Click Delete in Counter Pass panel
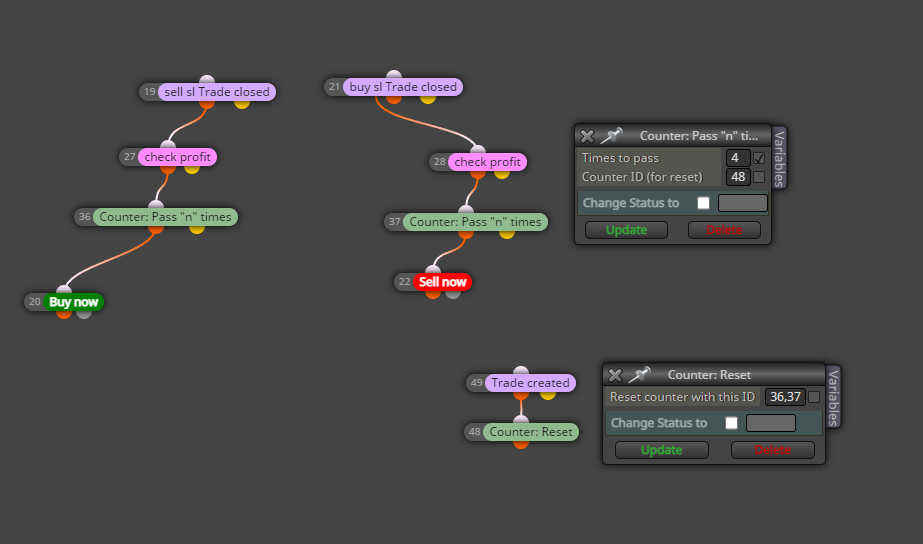The width and height of the screenshot is (923, 544). [x=724, y=230]
